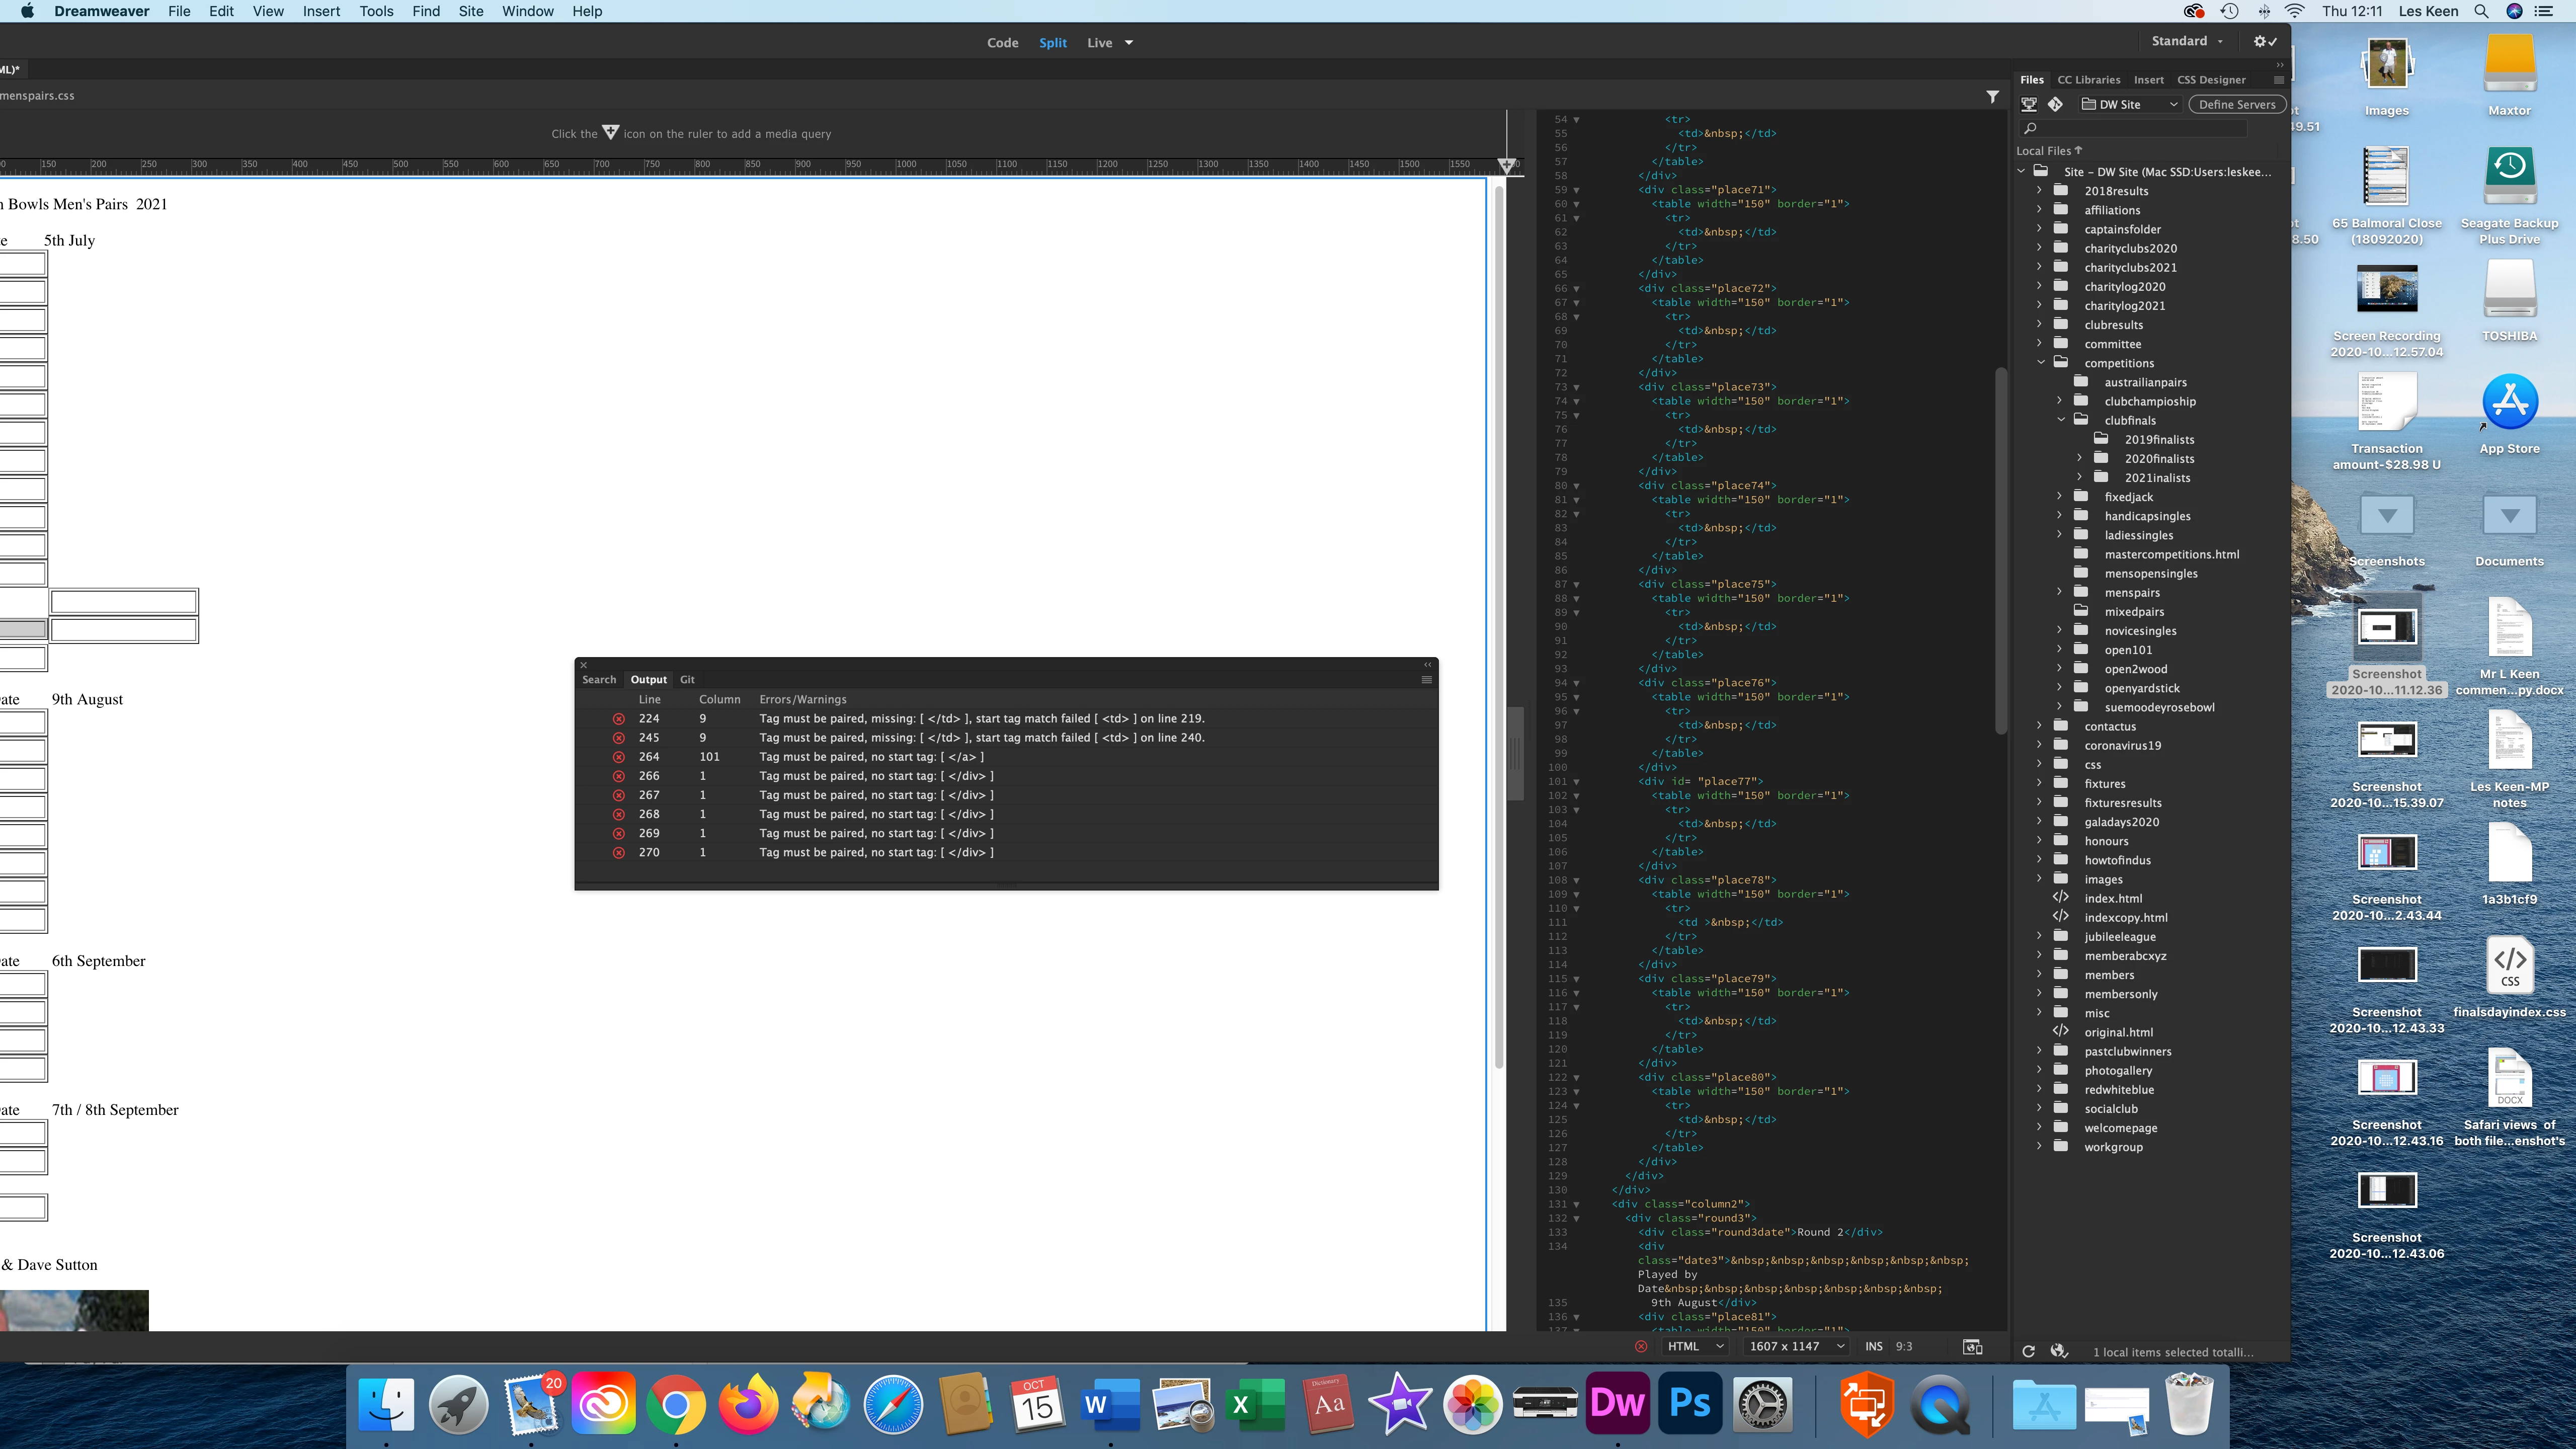Click the red linting error icon in status bar
This screenshot has width=2576, height=1449.
1641,1346
